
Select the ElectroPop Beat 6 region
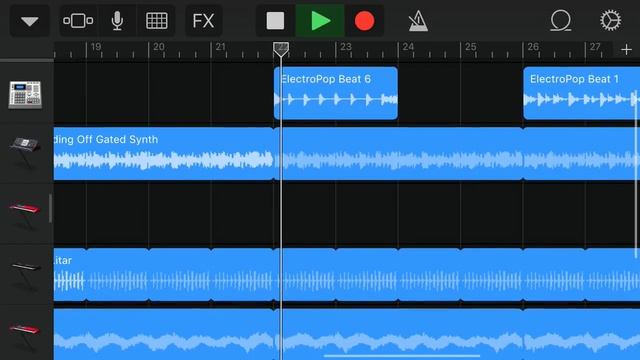click(x=336, y=93)
